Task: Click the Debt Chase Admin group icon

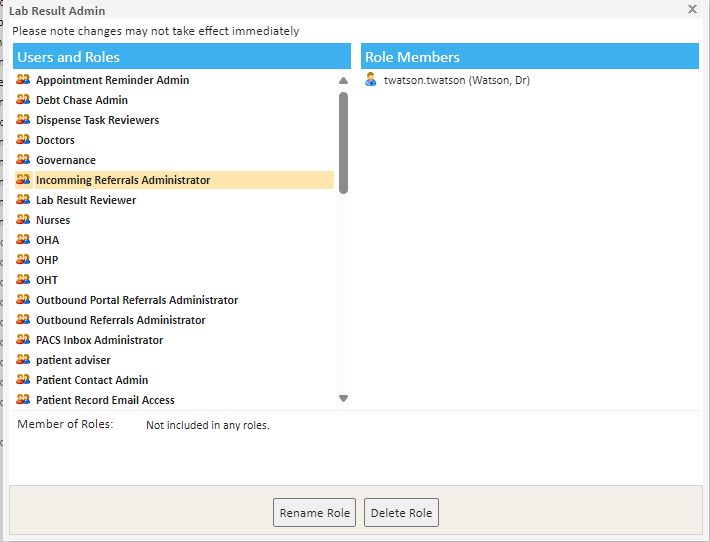Action: tap(23, 100)
